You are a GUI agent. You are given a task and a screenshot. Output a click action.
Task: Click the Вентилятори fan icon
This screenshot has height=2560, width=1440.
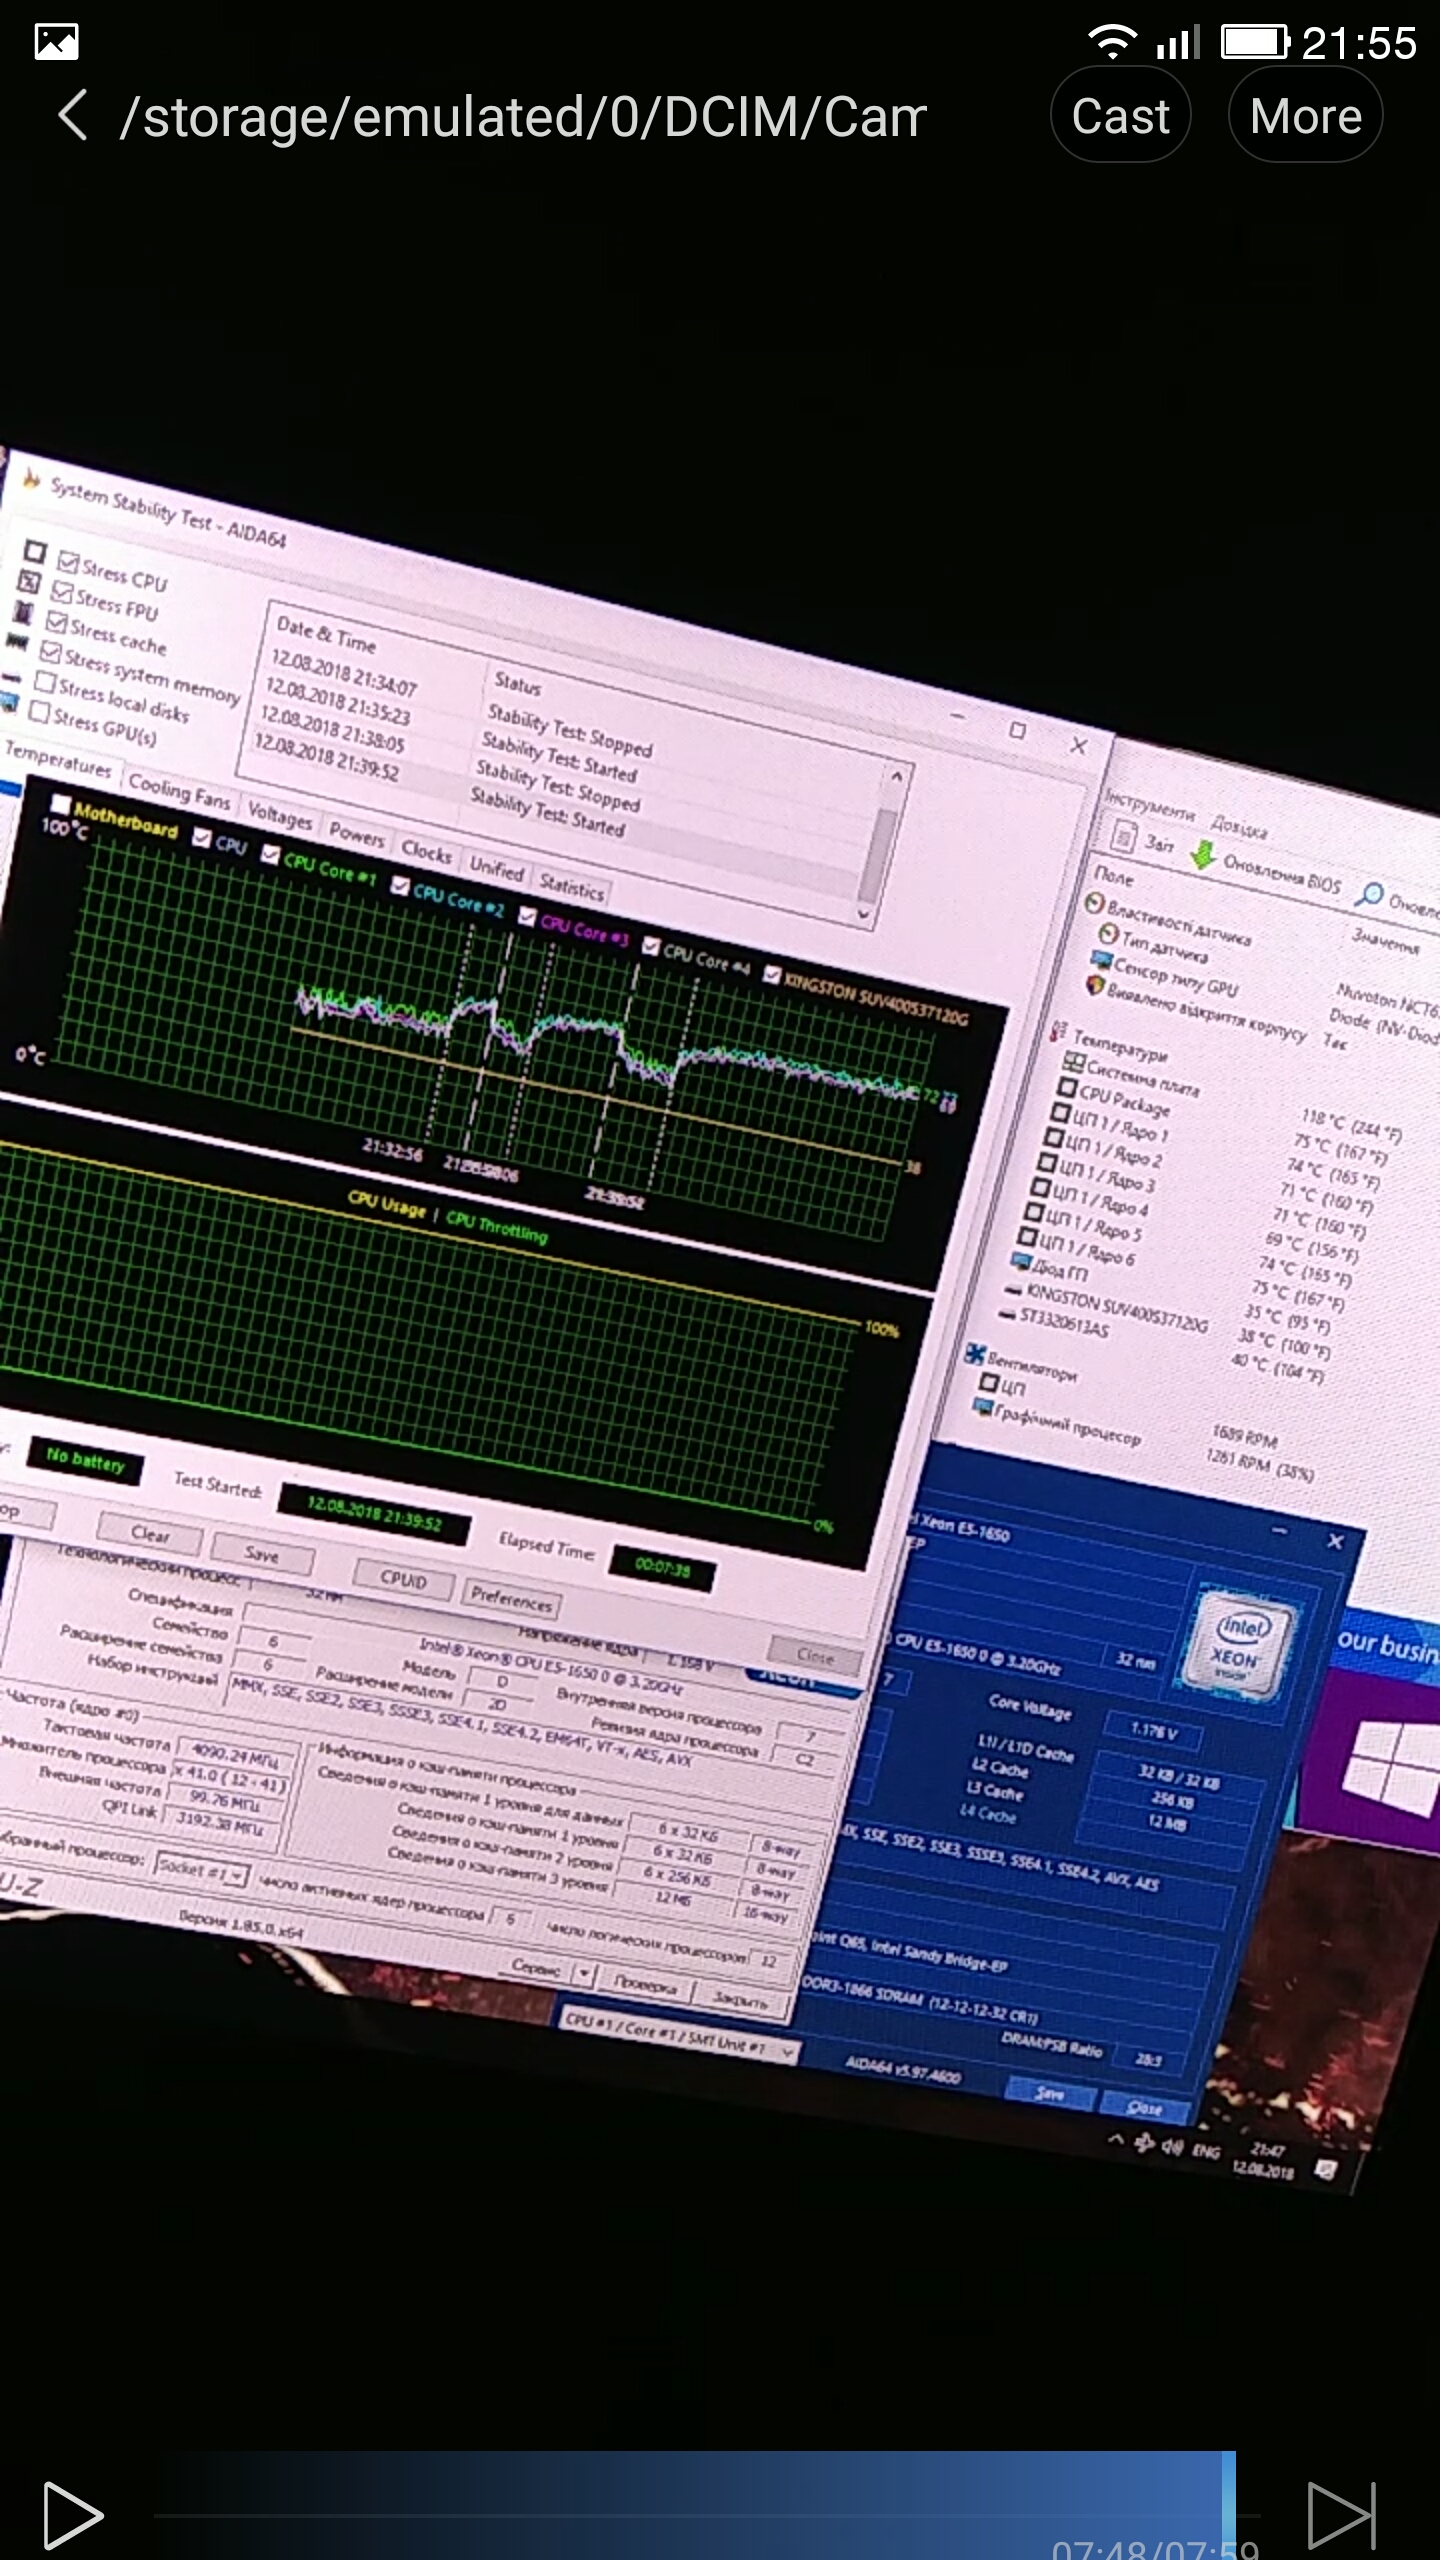(x=975, y=1354)
